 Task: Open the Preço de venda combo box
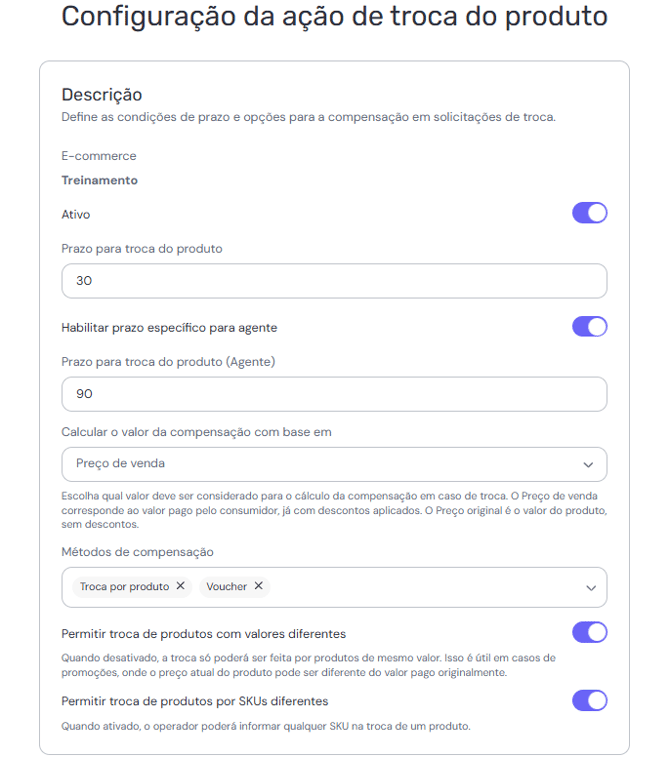click(320, 464)
